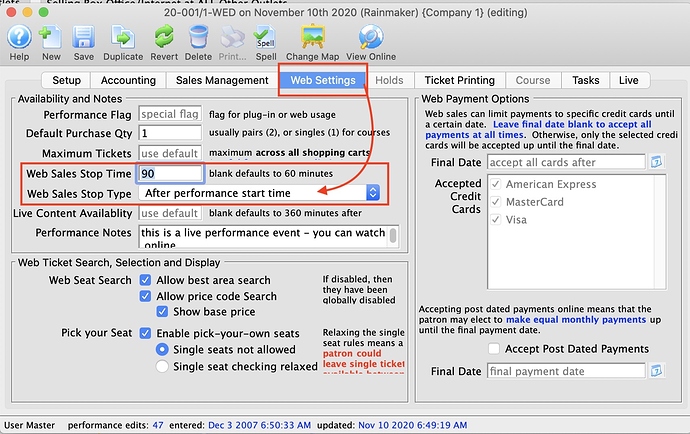
Task: Click 'flag for plug-in or web usage' hint
Action: point(272,114)
